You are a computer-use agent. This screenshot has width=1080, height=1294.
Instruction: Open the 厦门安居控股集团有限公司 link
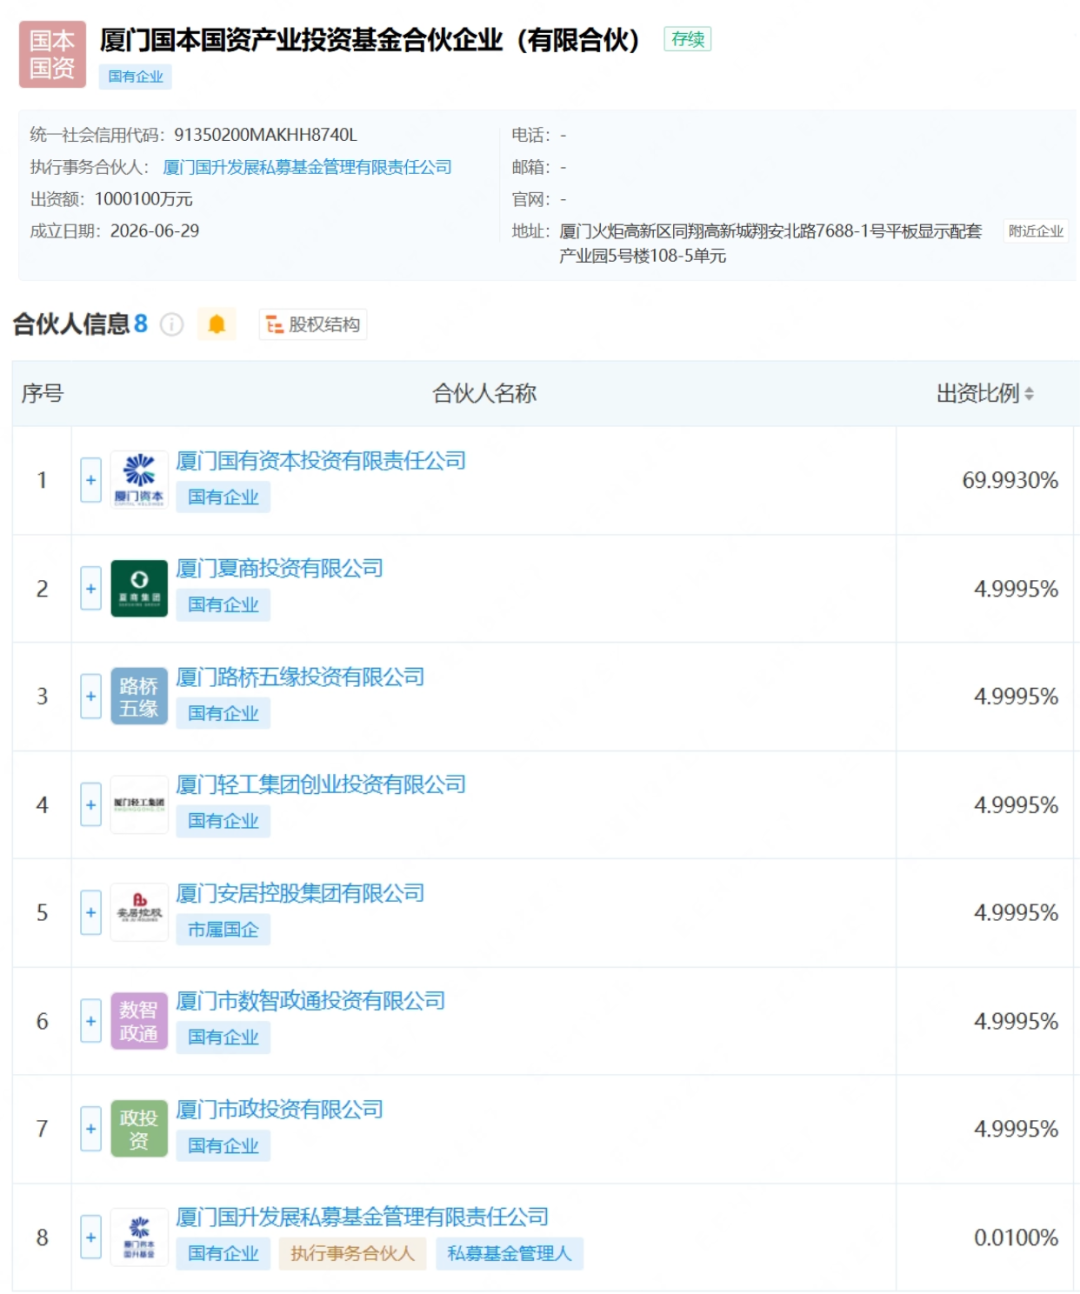pyautogui.click(x=300, y=893)
